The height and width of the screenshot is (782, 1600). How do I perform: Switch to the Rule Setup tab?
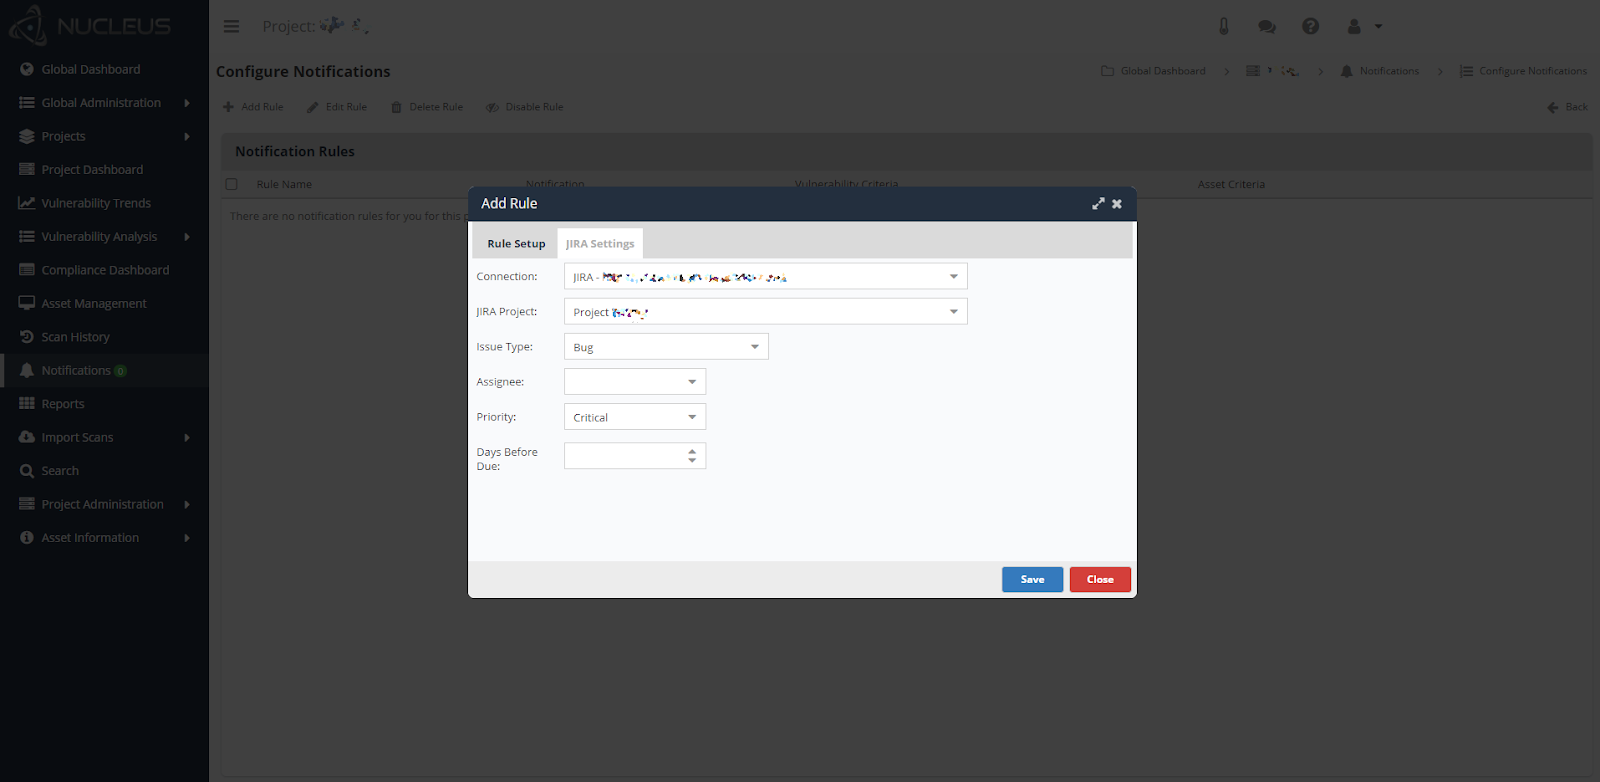516,244
